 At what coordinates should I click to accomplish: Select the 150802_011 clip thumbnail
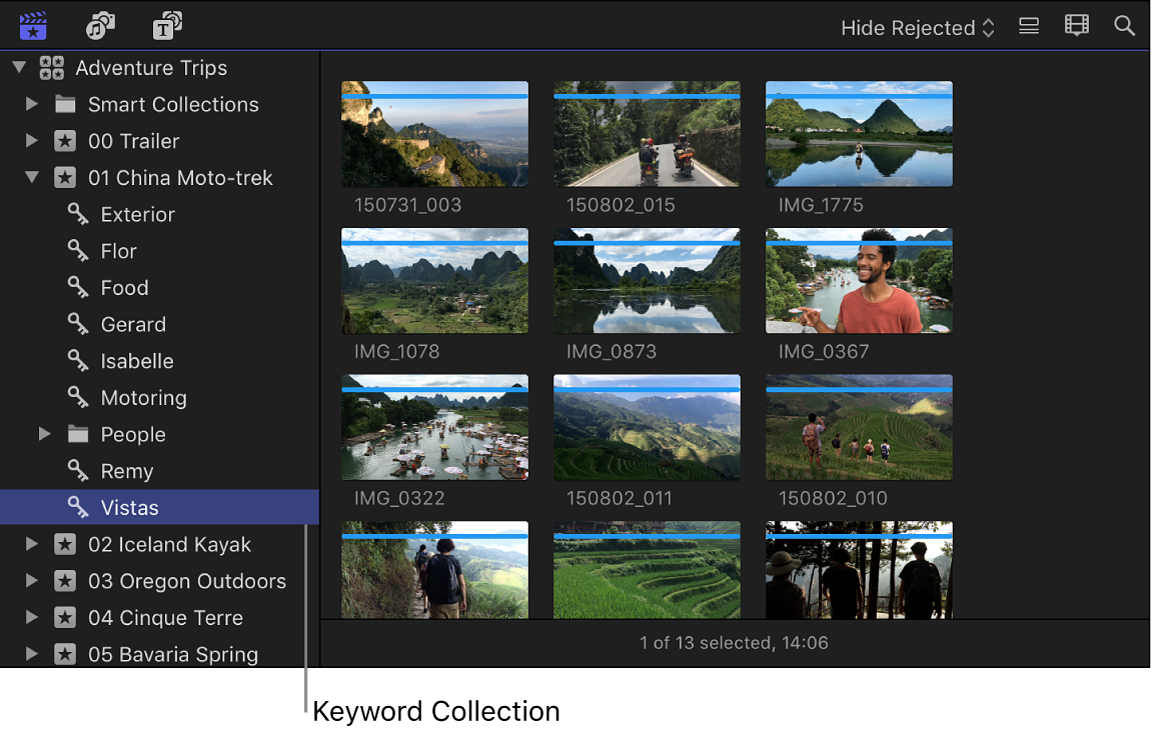point(646,427)
